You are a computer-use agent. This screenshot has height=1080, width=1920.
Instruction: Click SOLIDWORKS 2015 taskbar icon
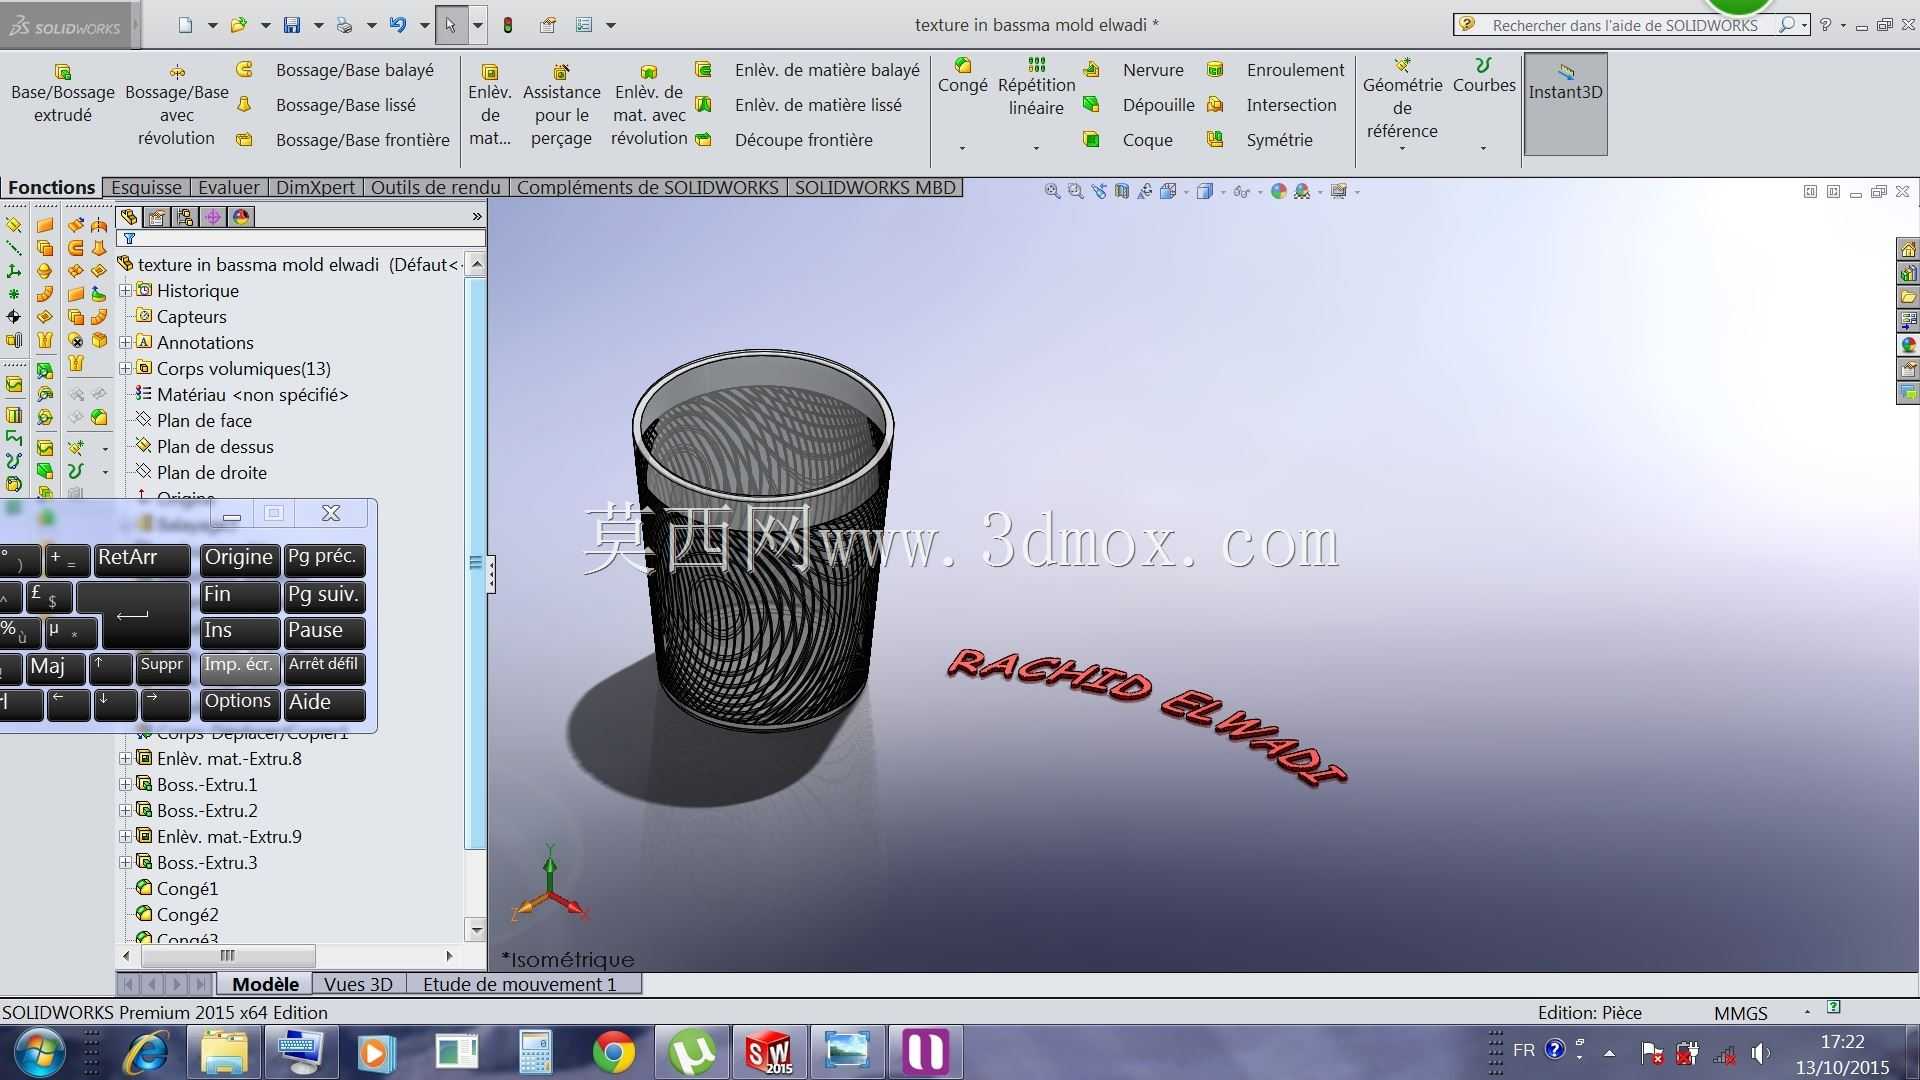pyautogui.click(x=768, y=1052)
